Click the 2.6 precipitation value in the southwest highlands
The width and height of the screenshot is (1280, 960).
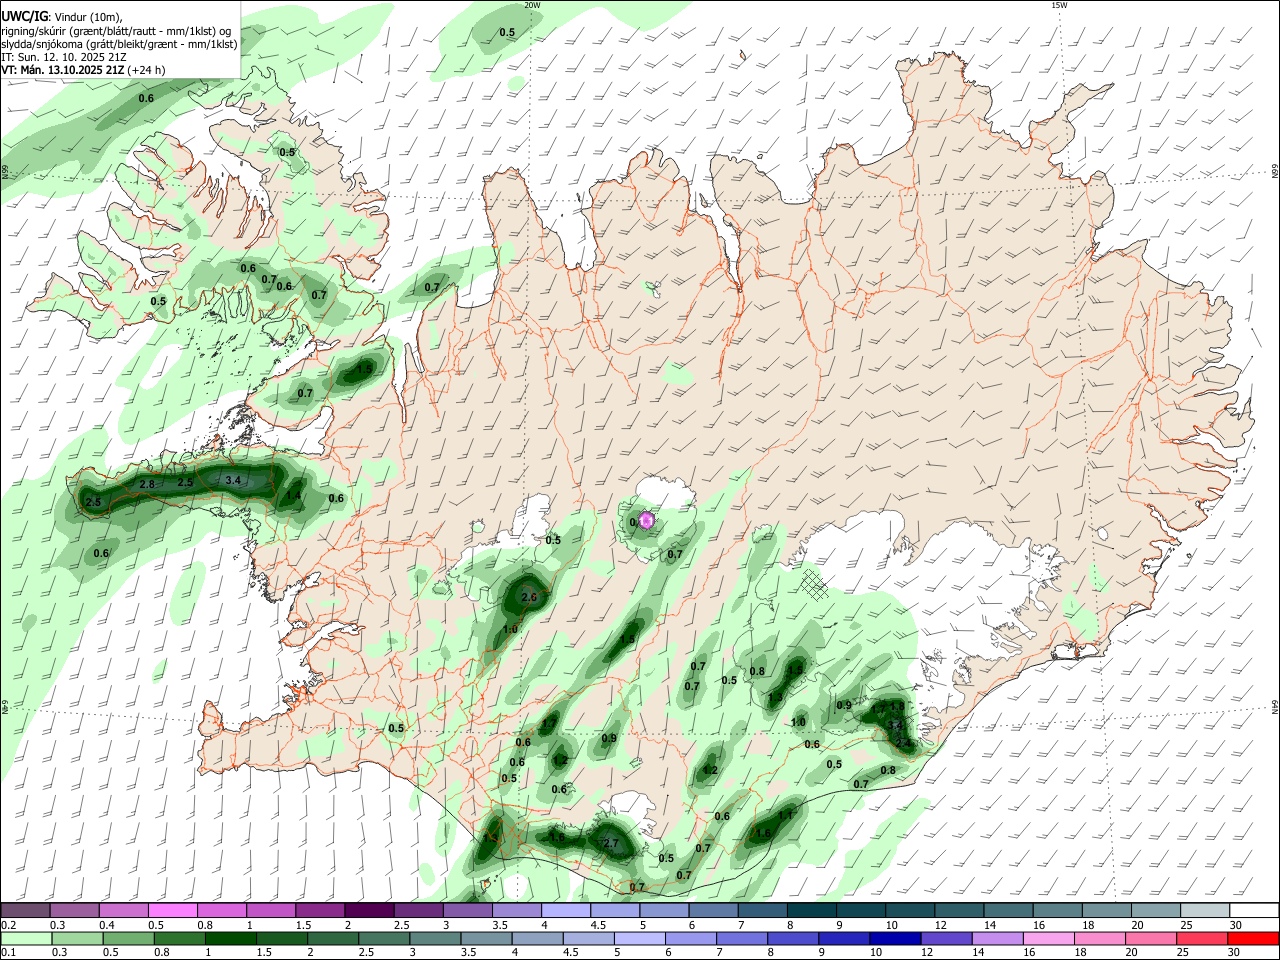point(530,597)
